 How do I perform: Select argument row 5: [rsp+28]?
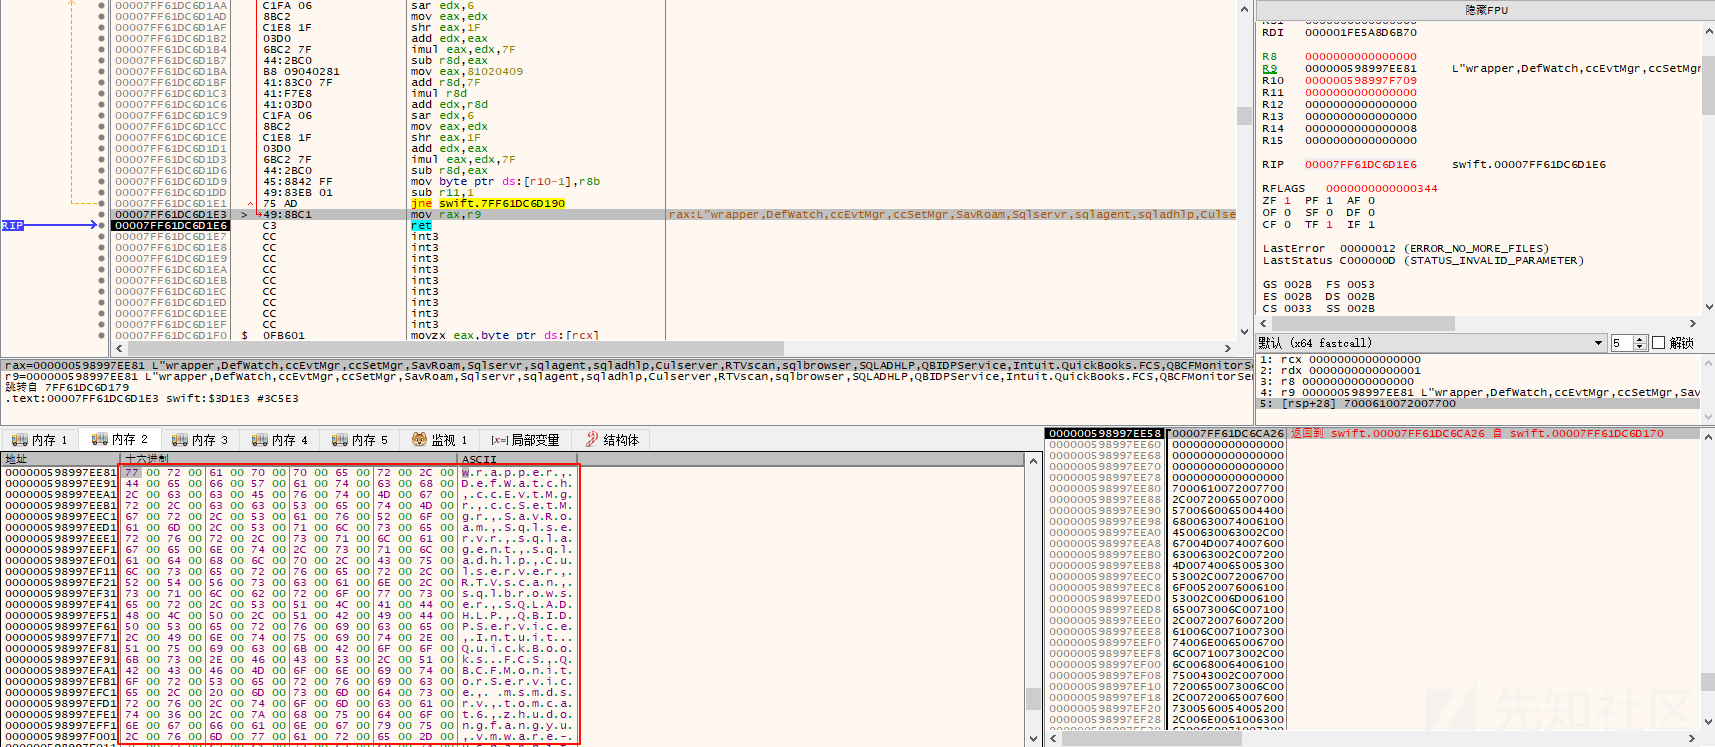point(1478,403)
